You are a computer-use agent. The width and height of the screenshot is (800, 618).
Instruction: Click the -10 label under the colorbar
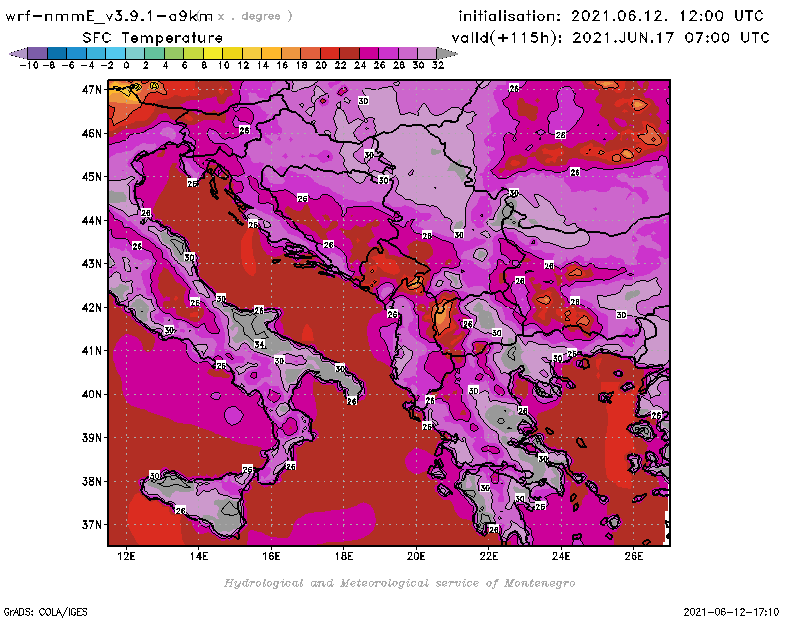(29, 65)
